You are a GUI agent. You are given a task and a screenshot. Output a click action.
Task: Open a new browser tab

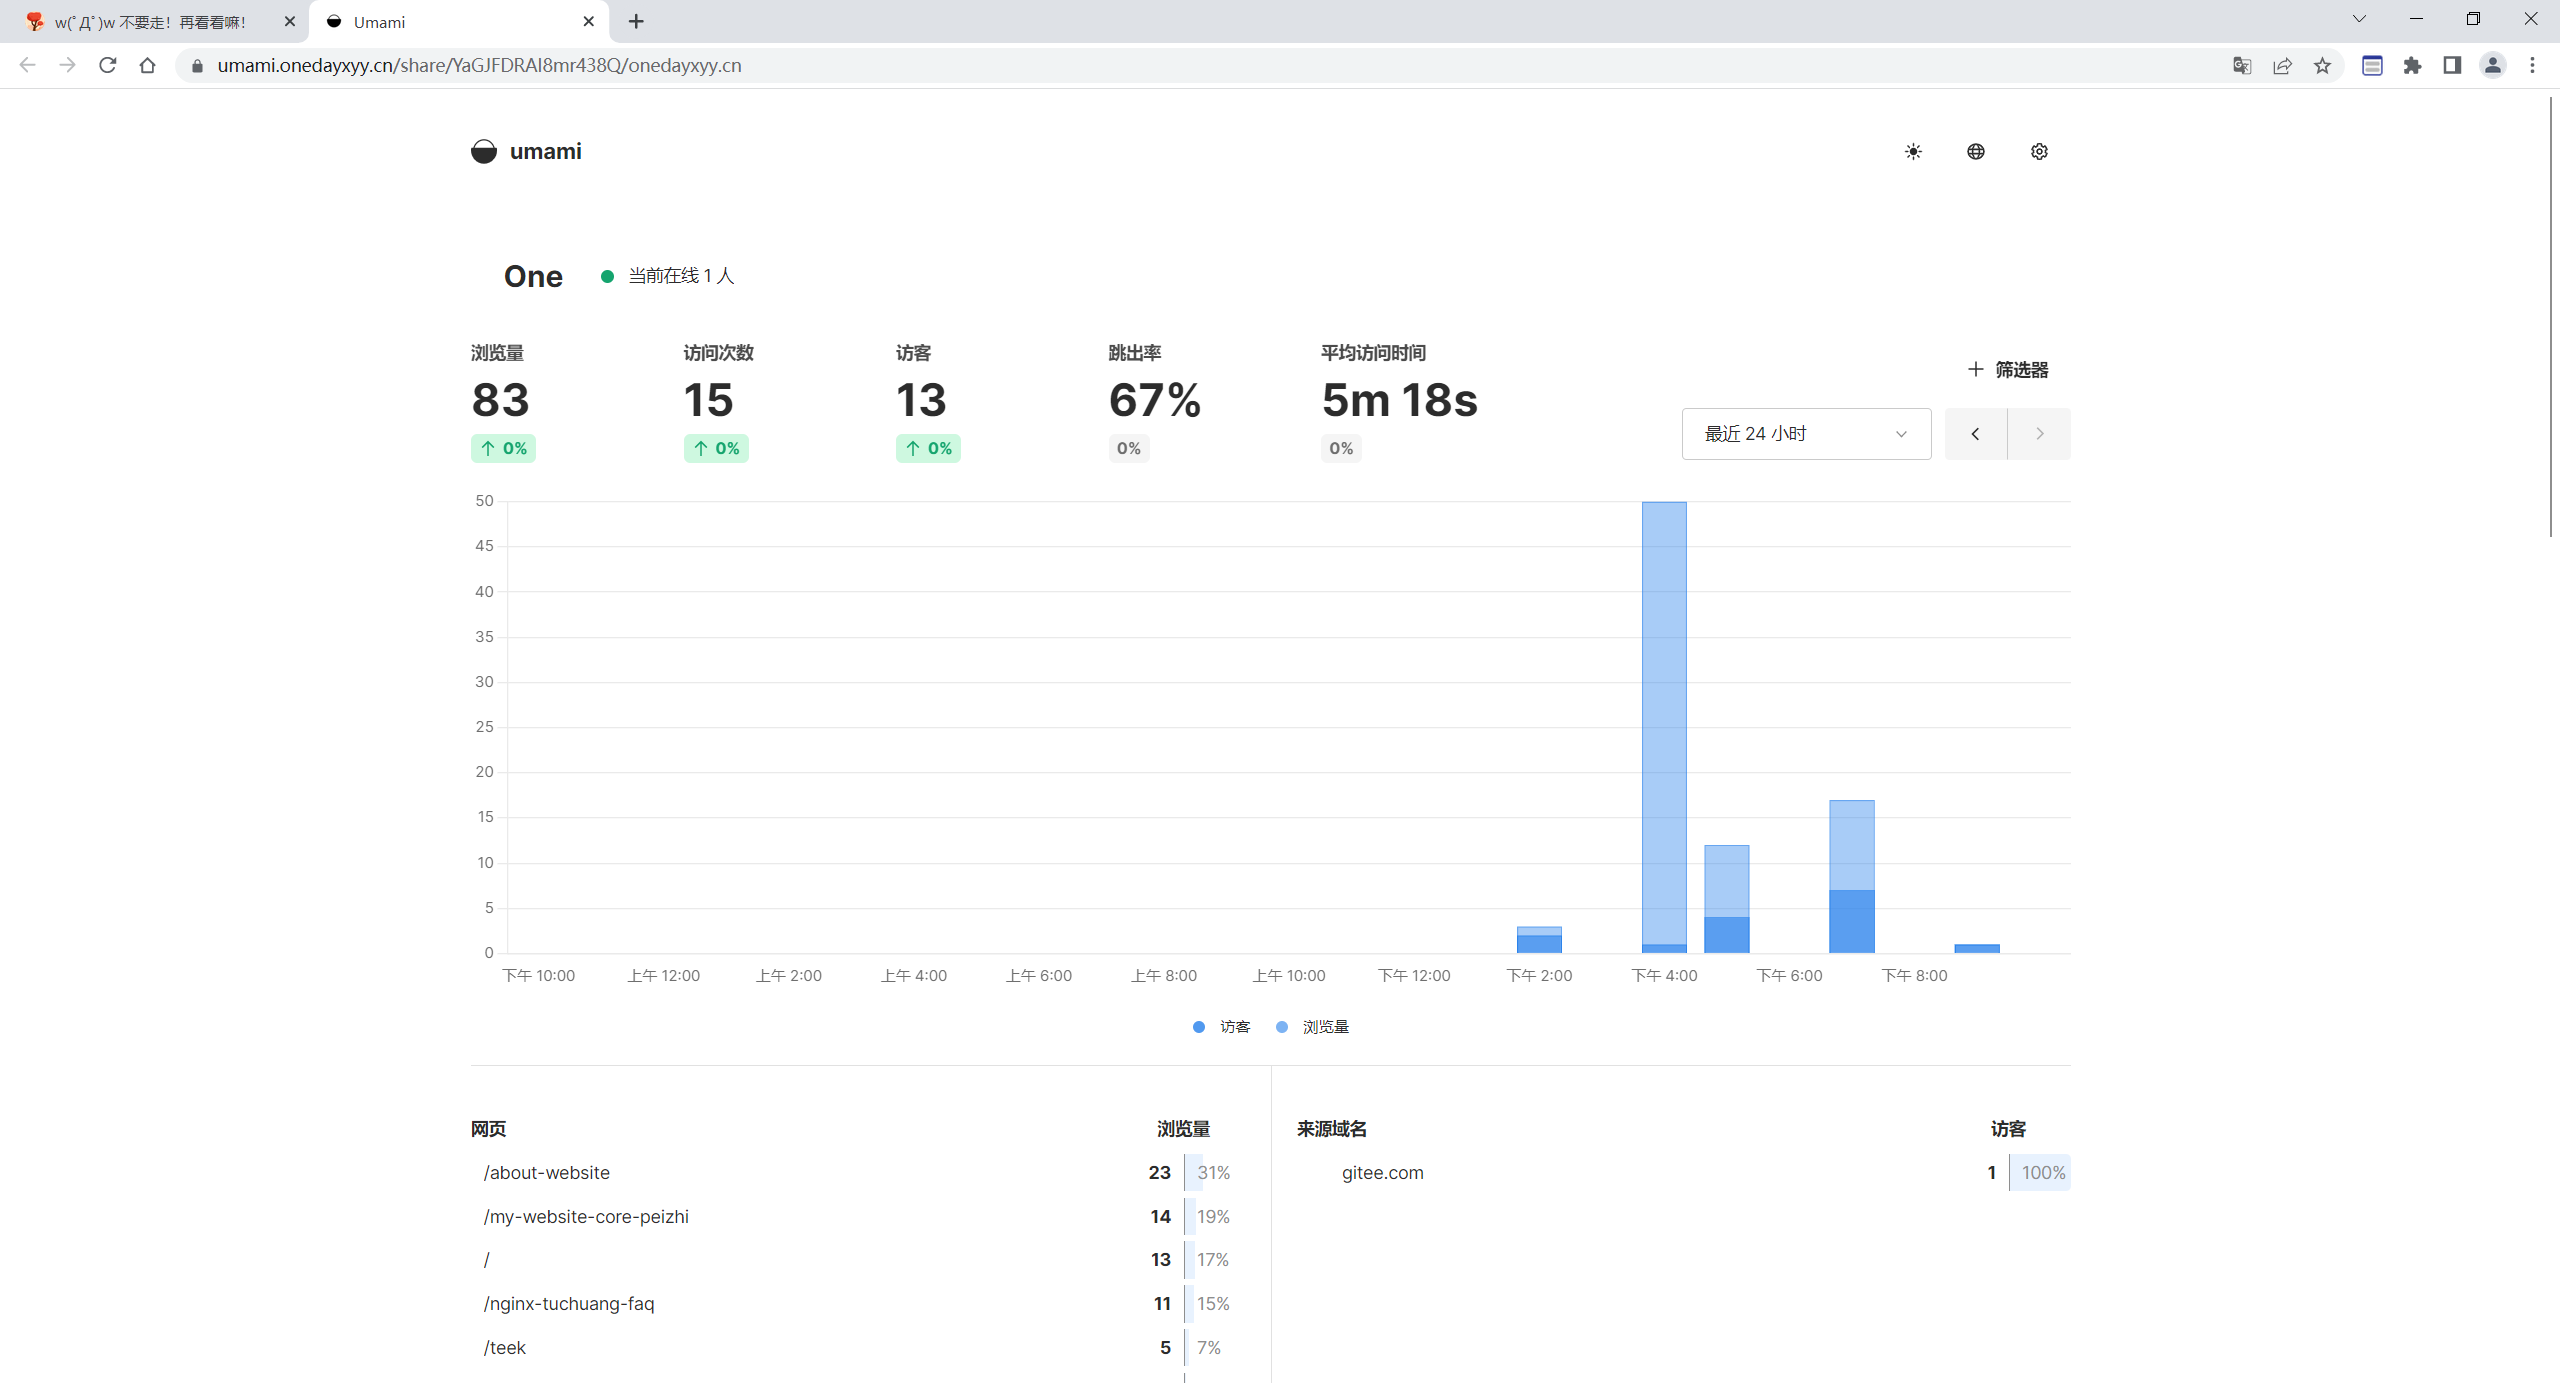point(636,21)
